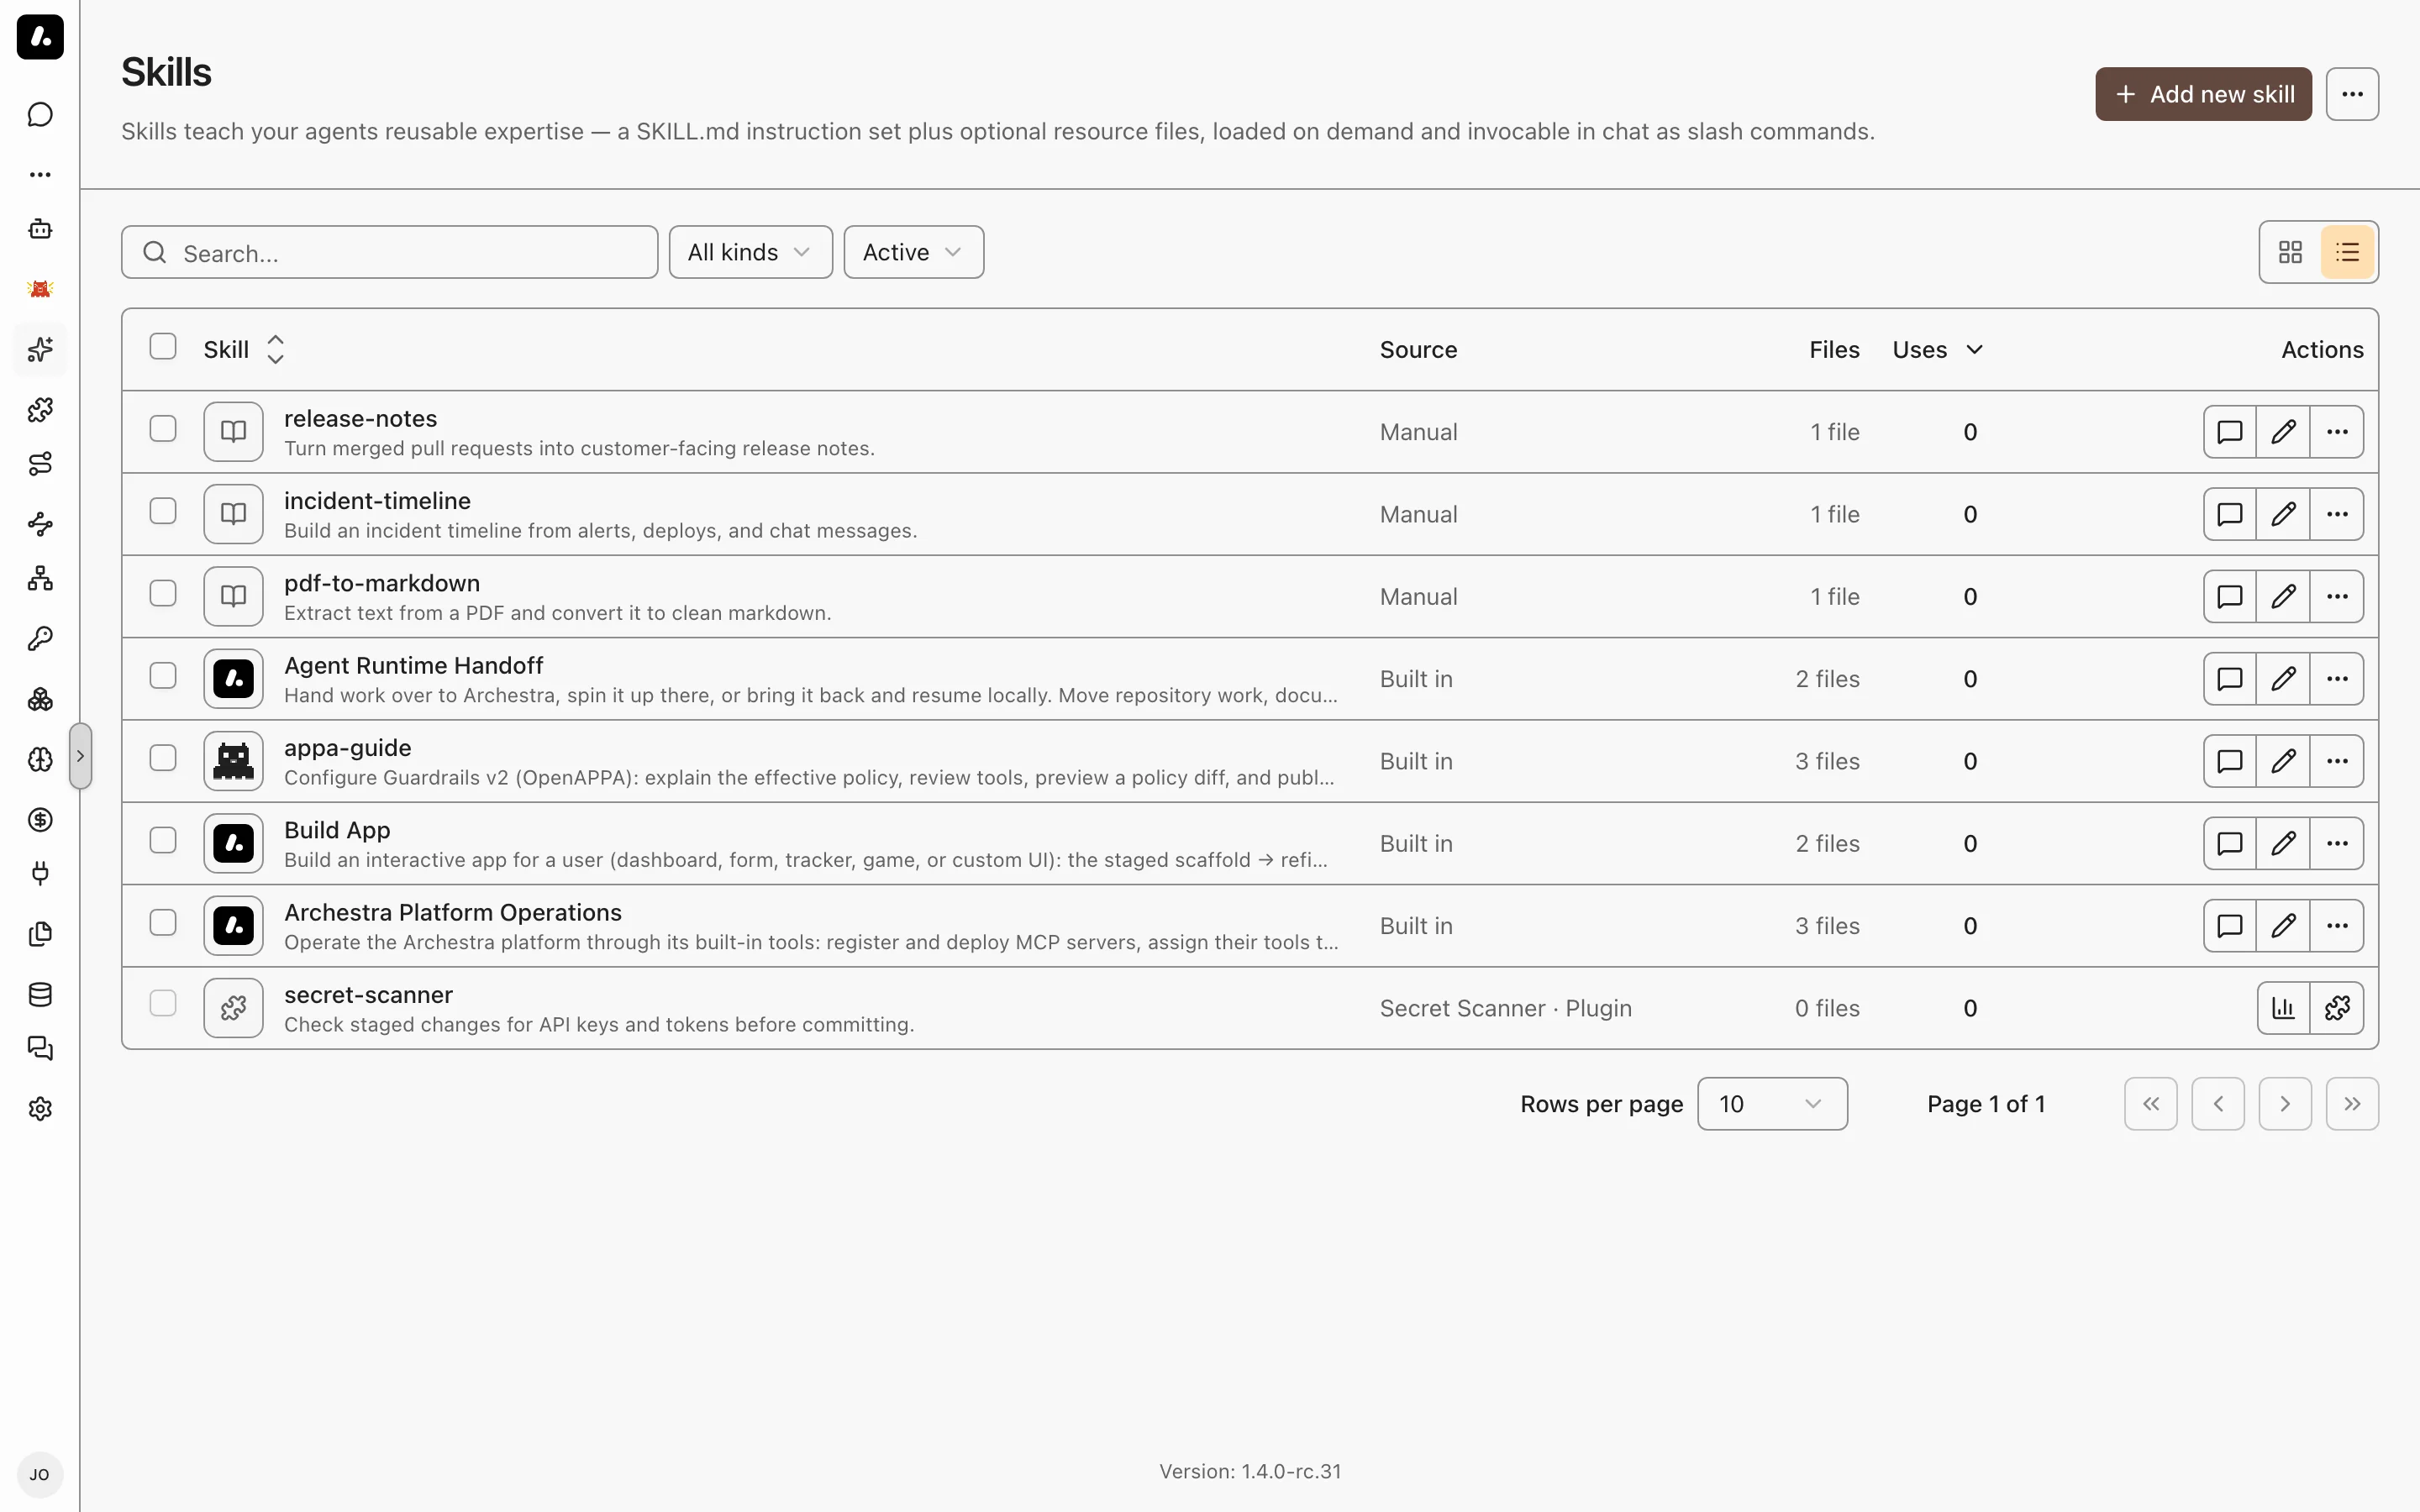Image resolution: width=2420 pixels, height=1512 pixels.
Task: Check the incident-timeline row checkbox
Action: point(163,511)
